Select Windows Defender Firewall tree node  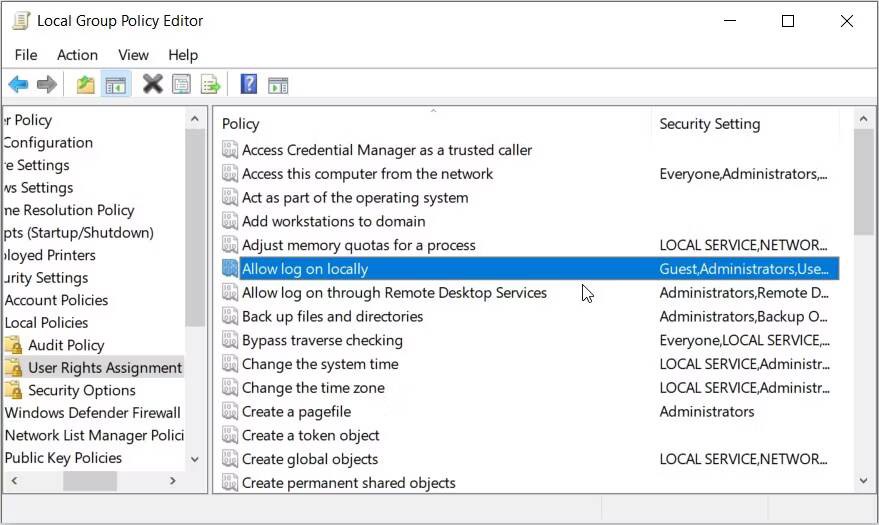click(x=92, y=412)
